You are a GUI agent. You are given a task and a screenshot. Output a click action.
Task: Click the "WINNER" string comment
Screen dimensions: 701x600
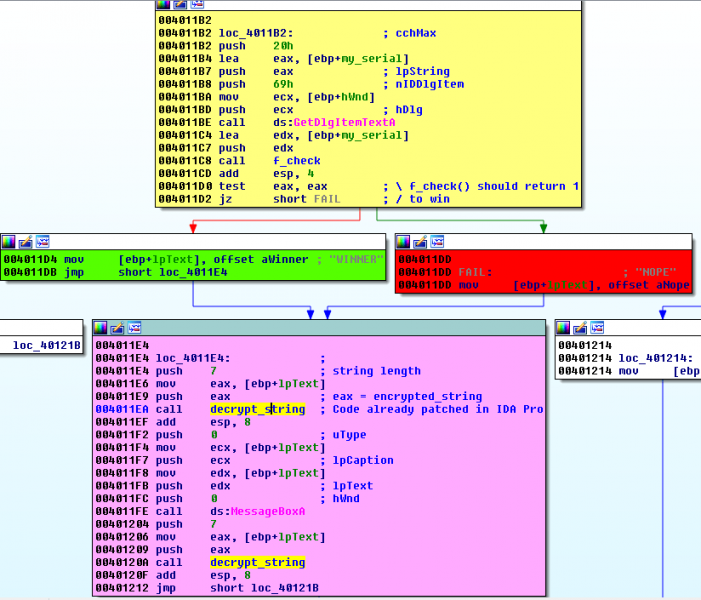[x=356, y=259]
